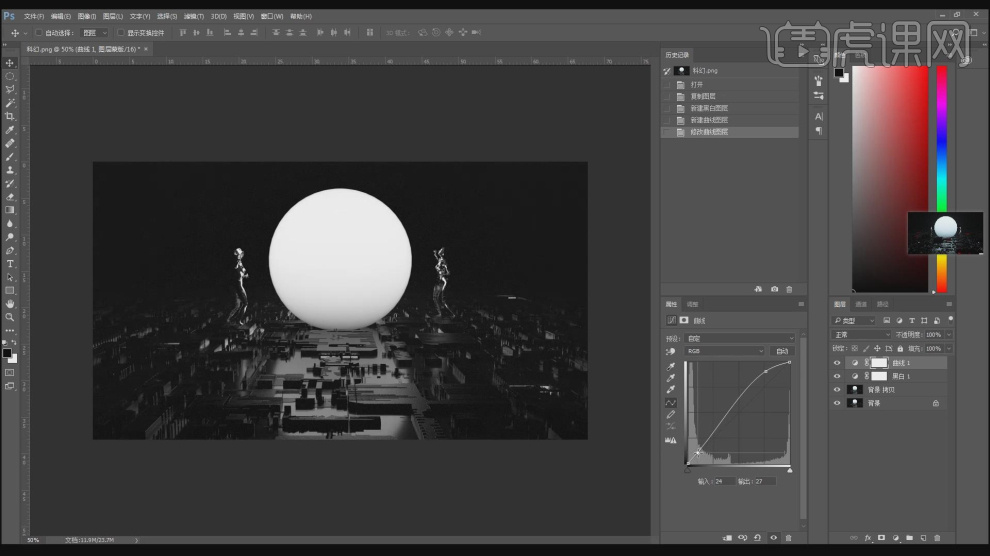Select the Move tool in the toolbar
Image resolution: width=990 pixels, height=556 pixels.
pos(10,62)
